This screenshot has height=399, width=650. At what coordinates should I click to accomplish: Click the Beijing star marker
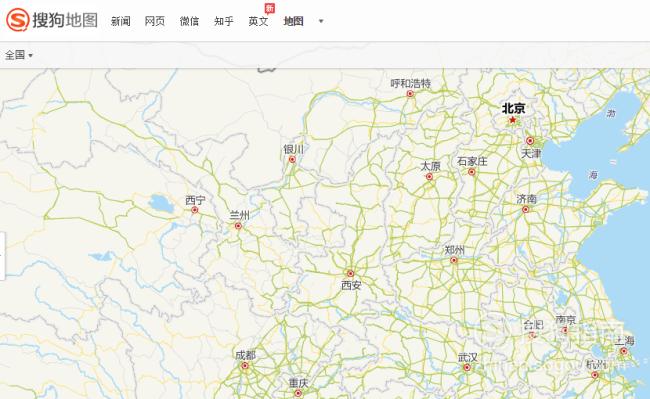pyautogui.click(x=513, y=120)
